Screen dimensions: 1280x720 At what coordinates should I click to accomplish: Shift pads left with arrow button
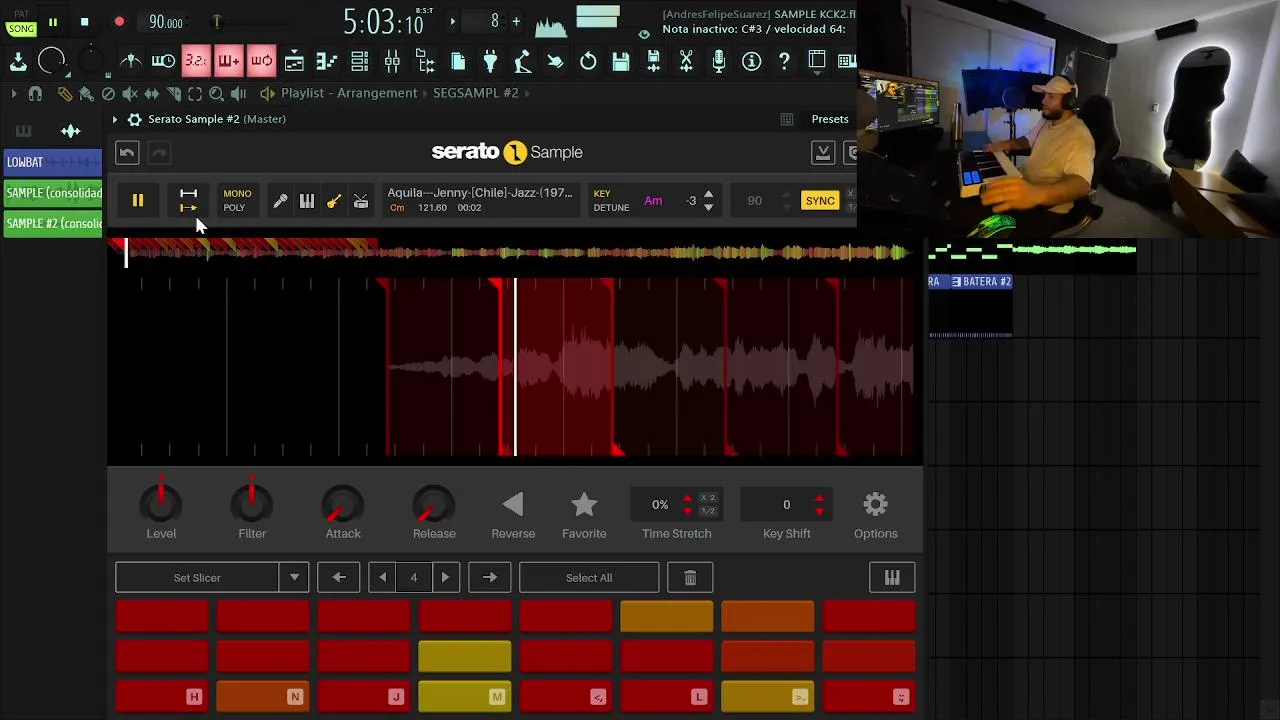coord(339,578)
